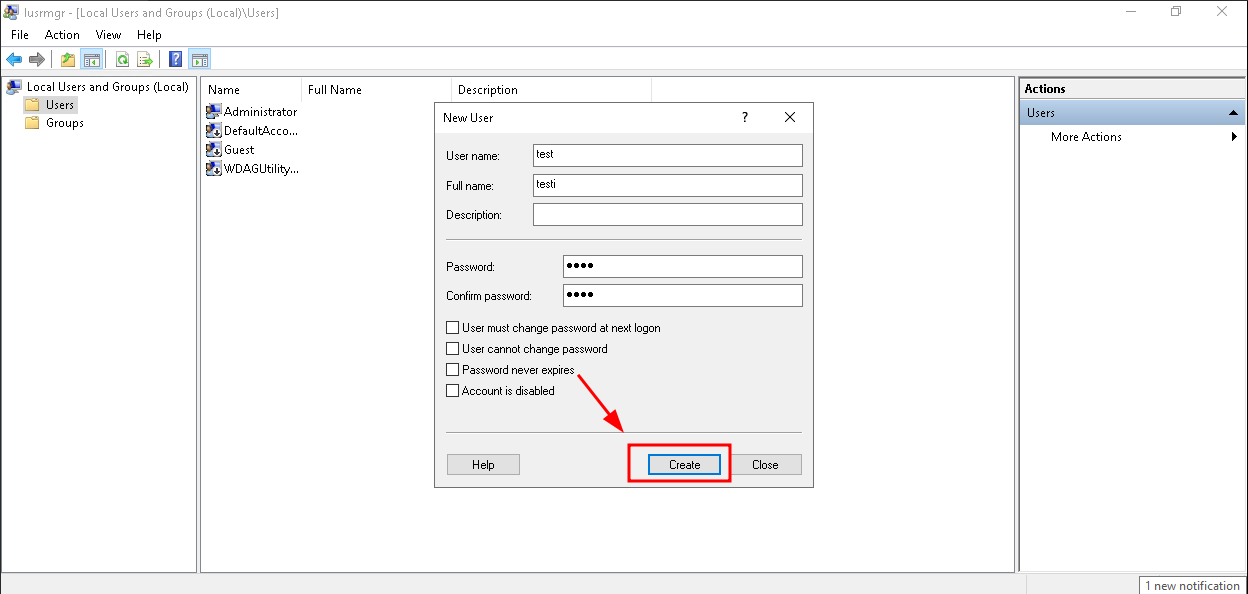Toggle Show/Hide Action Pane toolbar icon
The height and width of the screenshot is (594, 1248).
click(199, 60)
